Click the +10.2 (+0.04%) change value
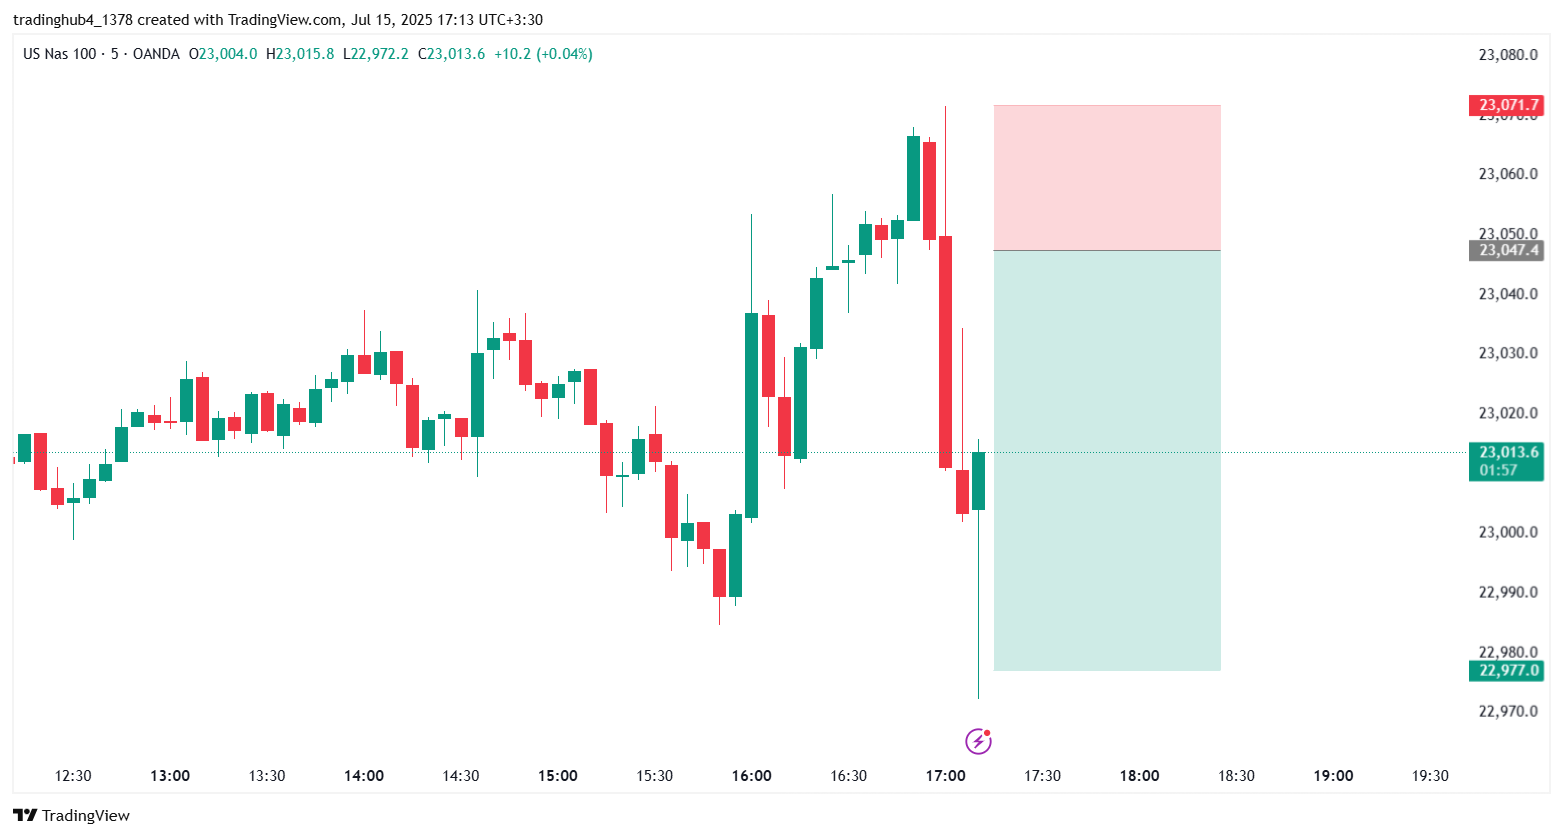The image size is (1563, 837). [543, 54]
